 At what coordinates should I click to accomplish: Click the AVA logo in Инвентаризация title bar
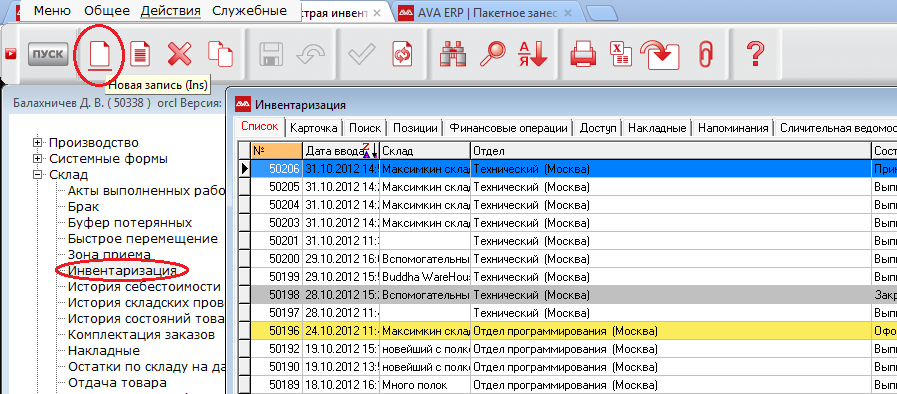244,105
